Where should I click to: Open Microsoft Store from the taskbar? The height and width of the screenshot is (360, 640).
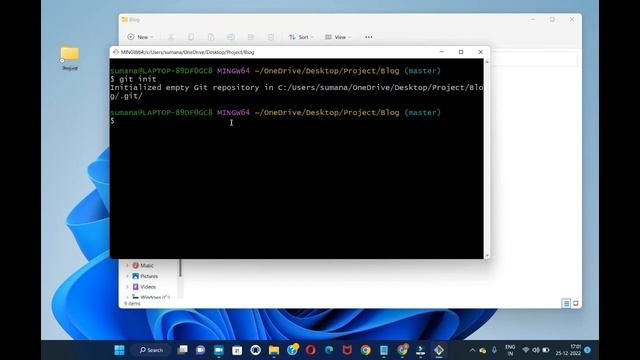click(x=237, y=350)
